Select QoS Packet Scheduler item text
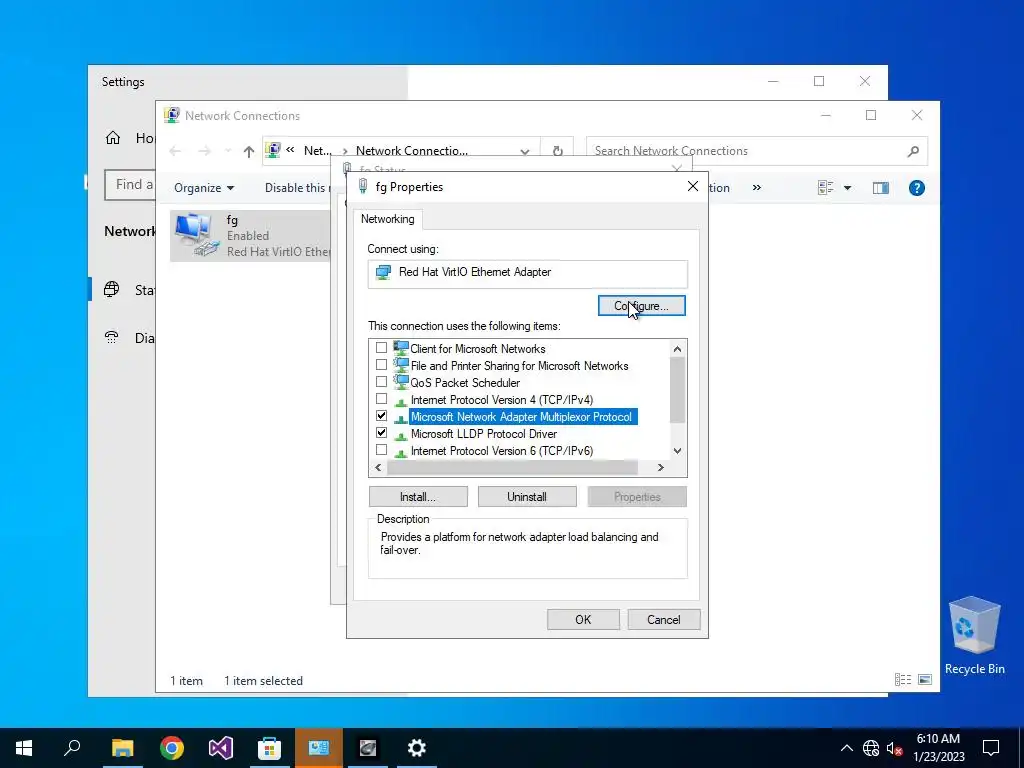The image size is (1024, 768). 465,383
